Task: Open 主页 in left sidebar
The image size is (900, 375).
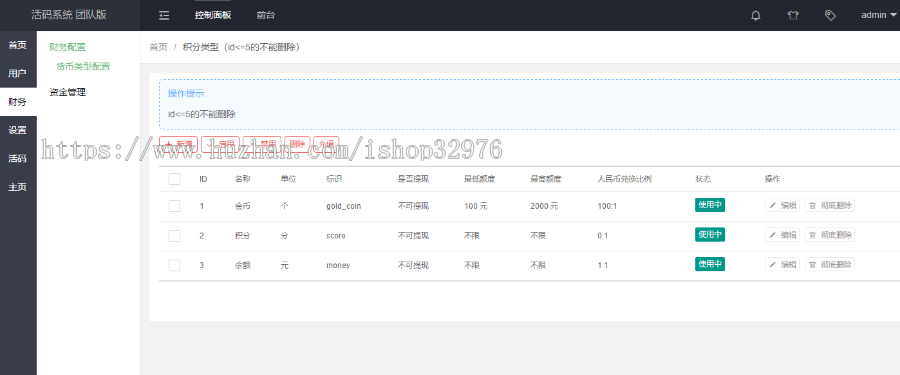Action: 18,187
